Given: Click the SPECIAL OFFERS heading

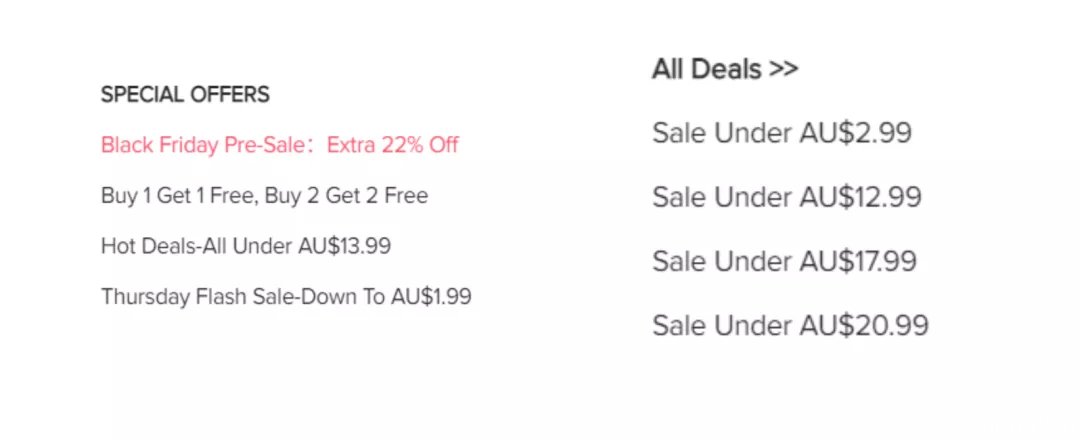Looking at the screenshot, I should (x=185, y=94).
